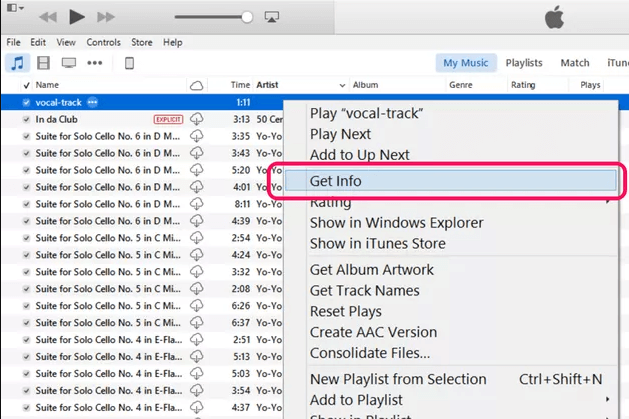Open the Help menu

[x=172, y=42]
